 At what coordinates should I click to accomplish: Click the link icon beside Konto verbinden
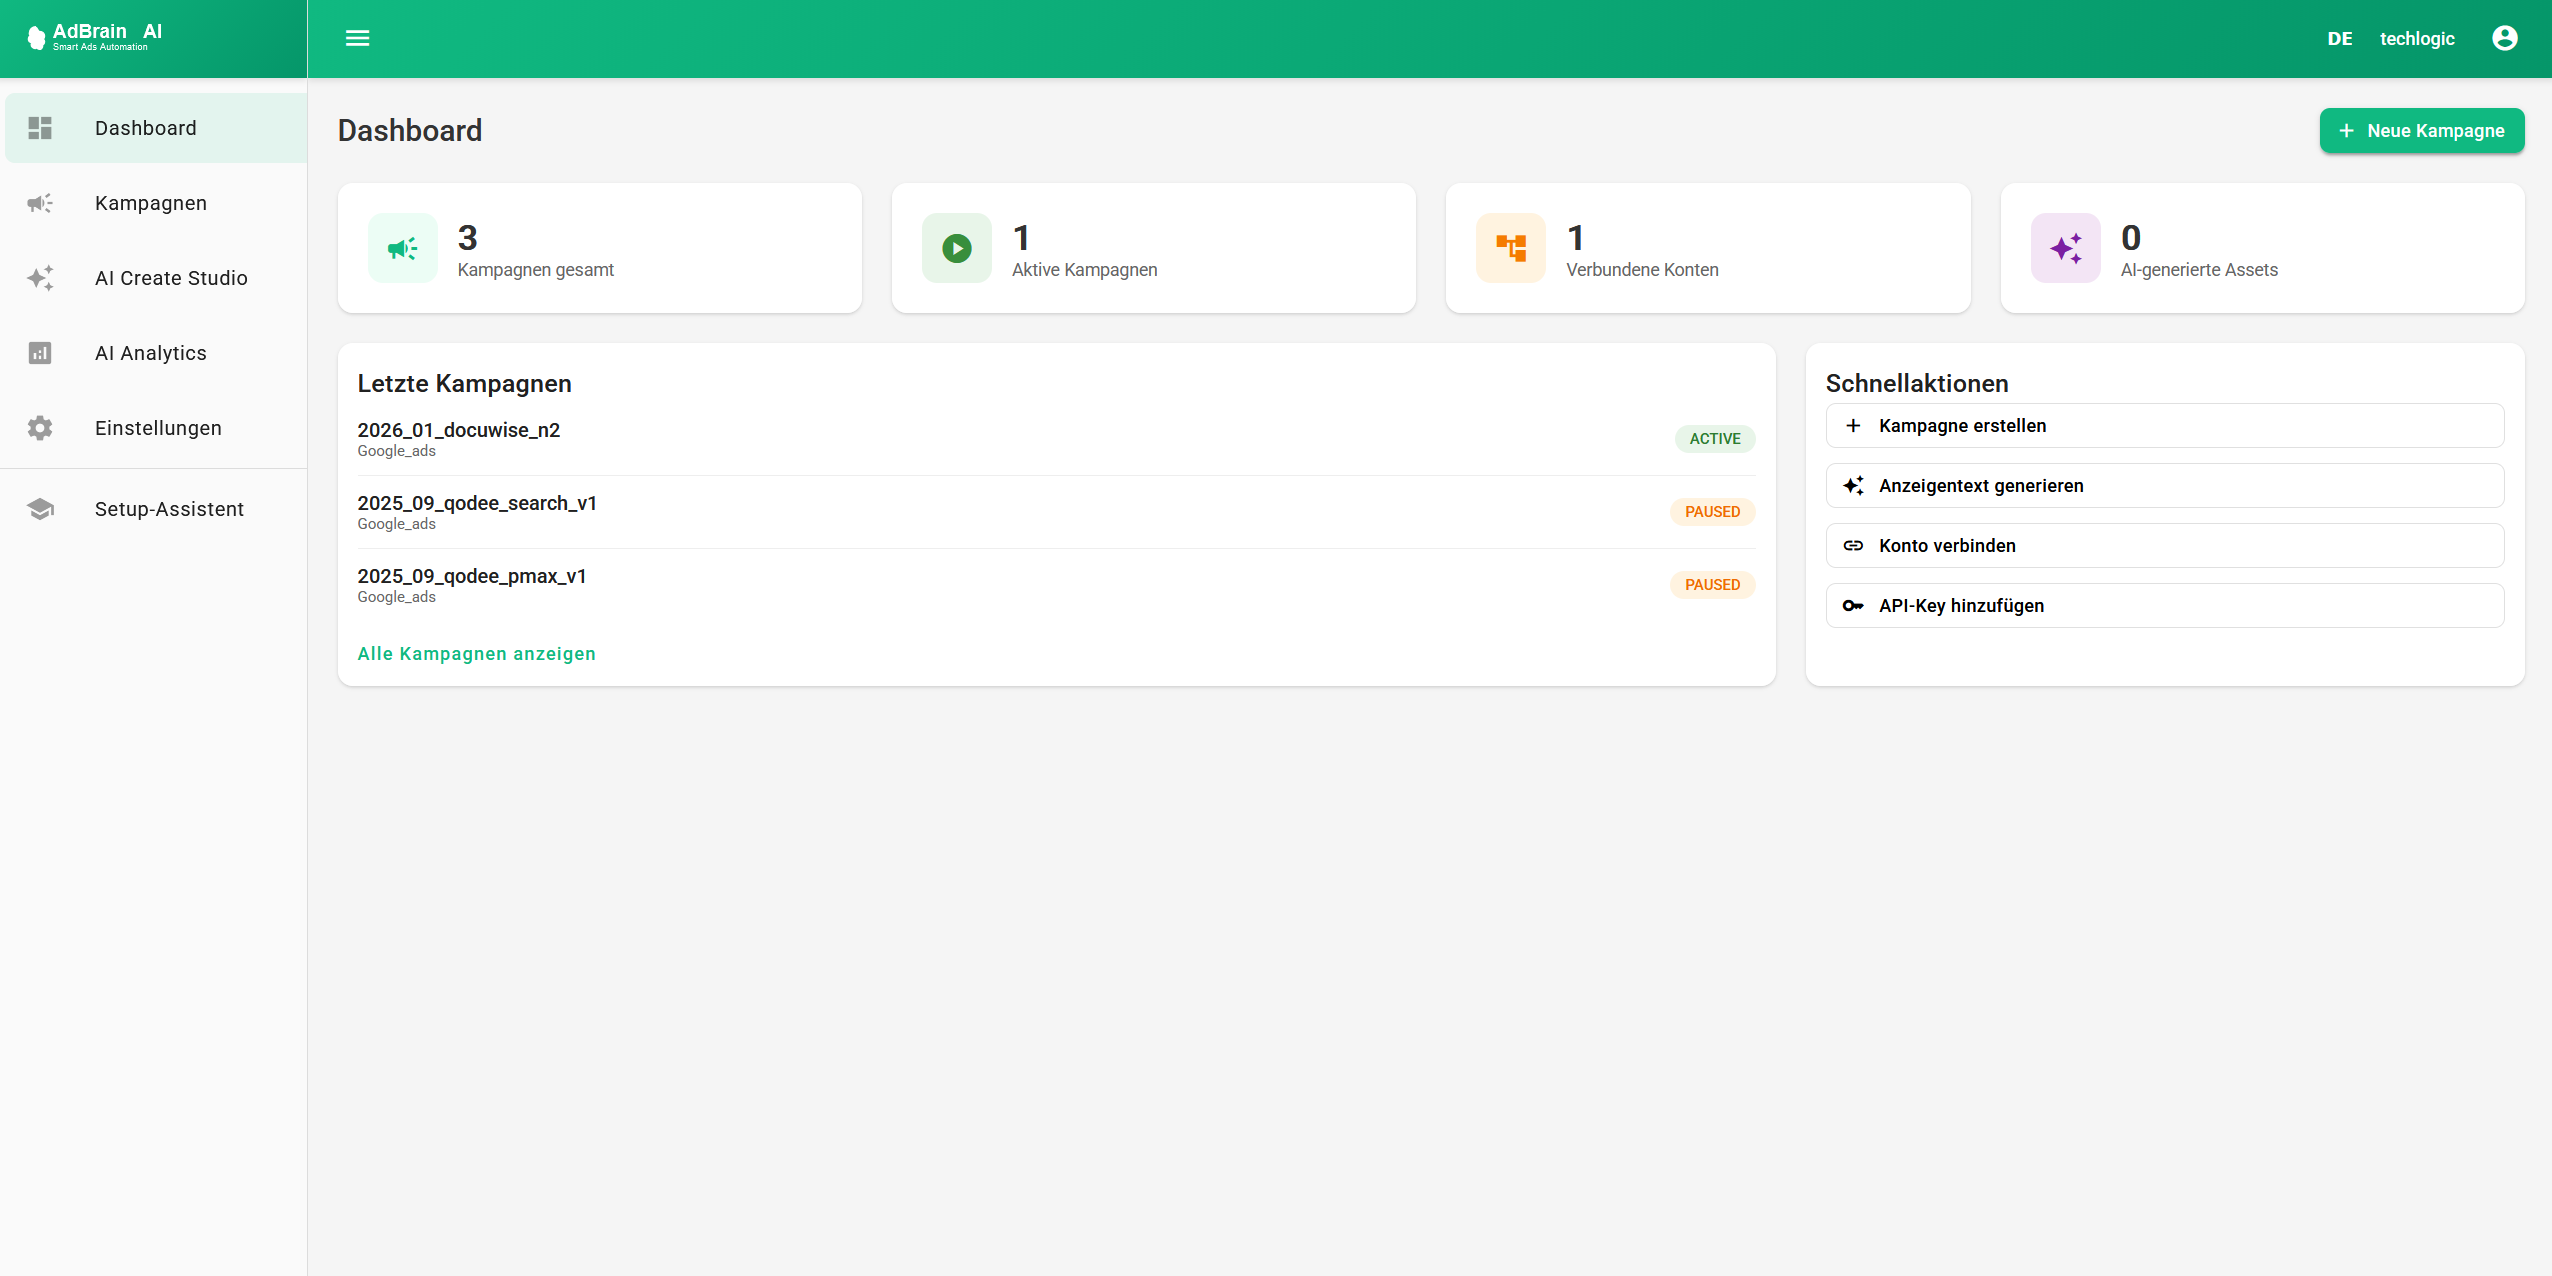1855,545
